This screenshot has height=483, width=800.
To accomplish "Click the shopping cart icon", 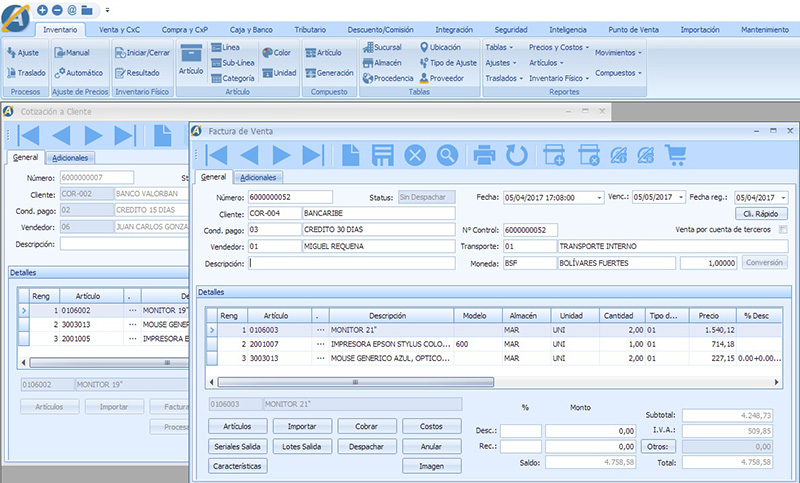I will pyautogui.click(x=676, y=155).
